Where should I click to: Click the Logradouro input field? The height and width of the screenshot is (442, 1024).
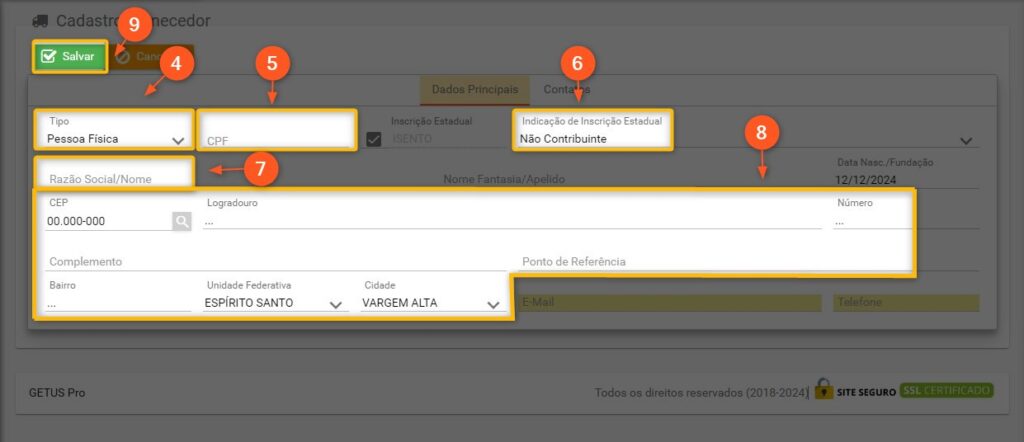(510, 221)
